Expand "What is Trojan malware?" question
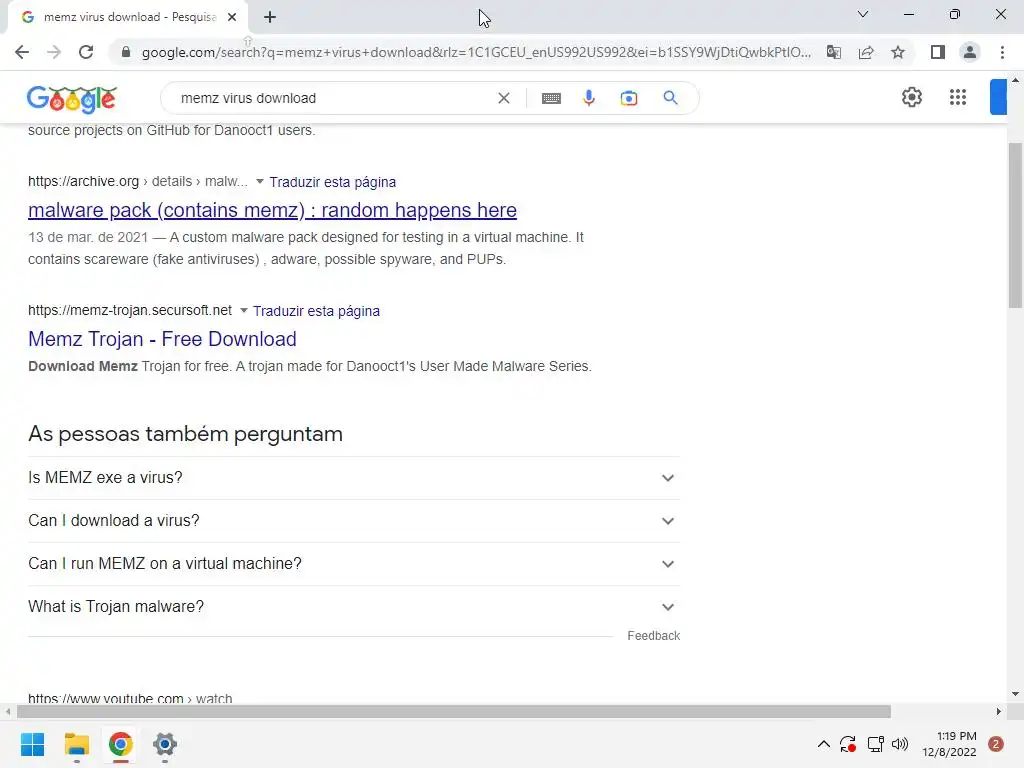Screen dimensions: 1024x768 tap(354, 607)
